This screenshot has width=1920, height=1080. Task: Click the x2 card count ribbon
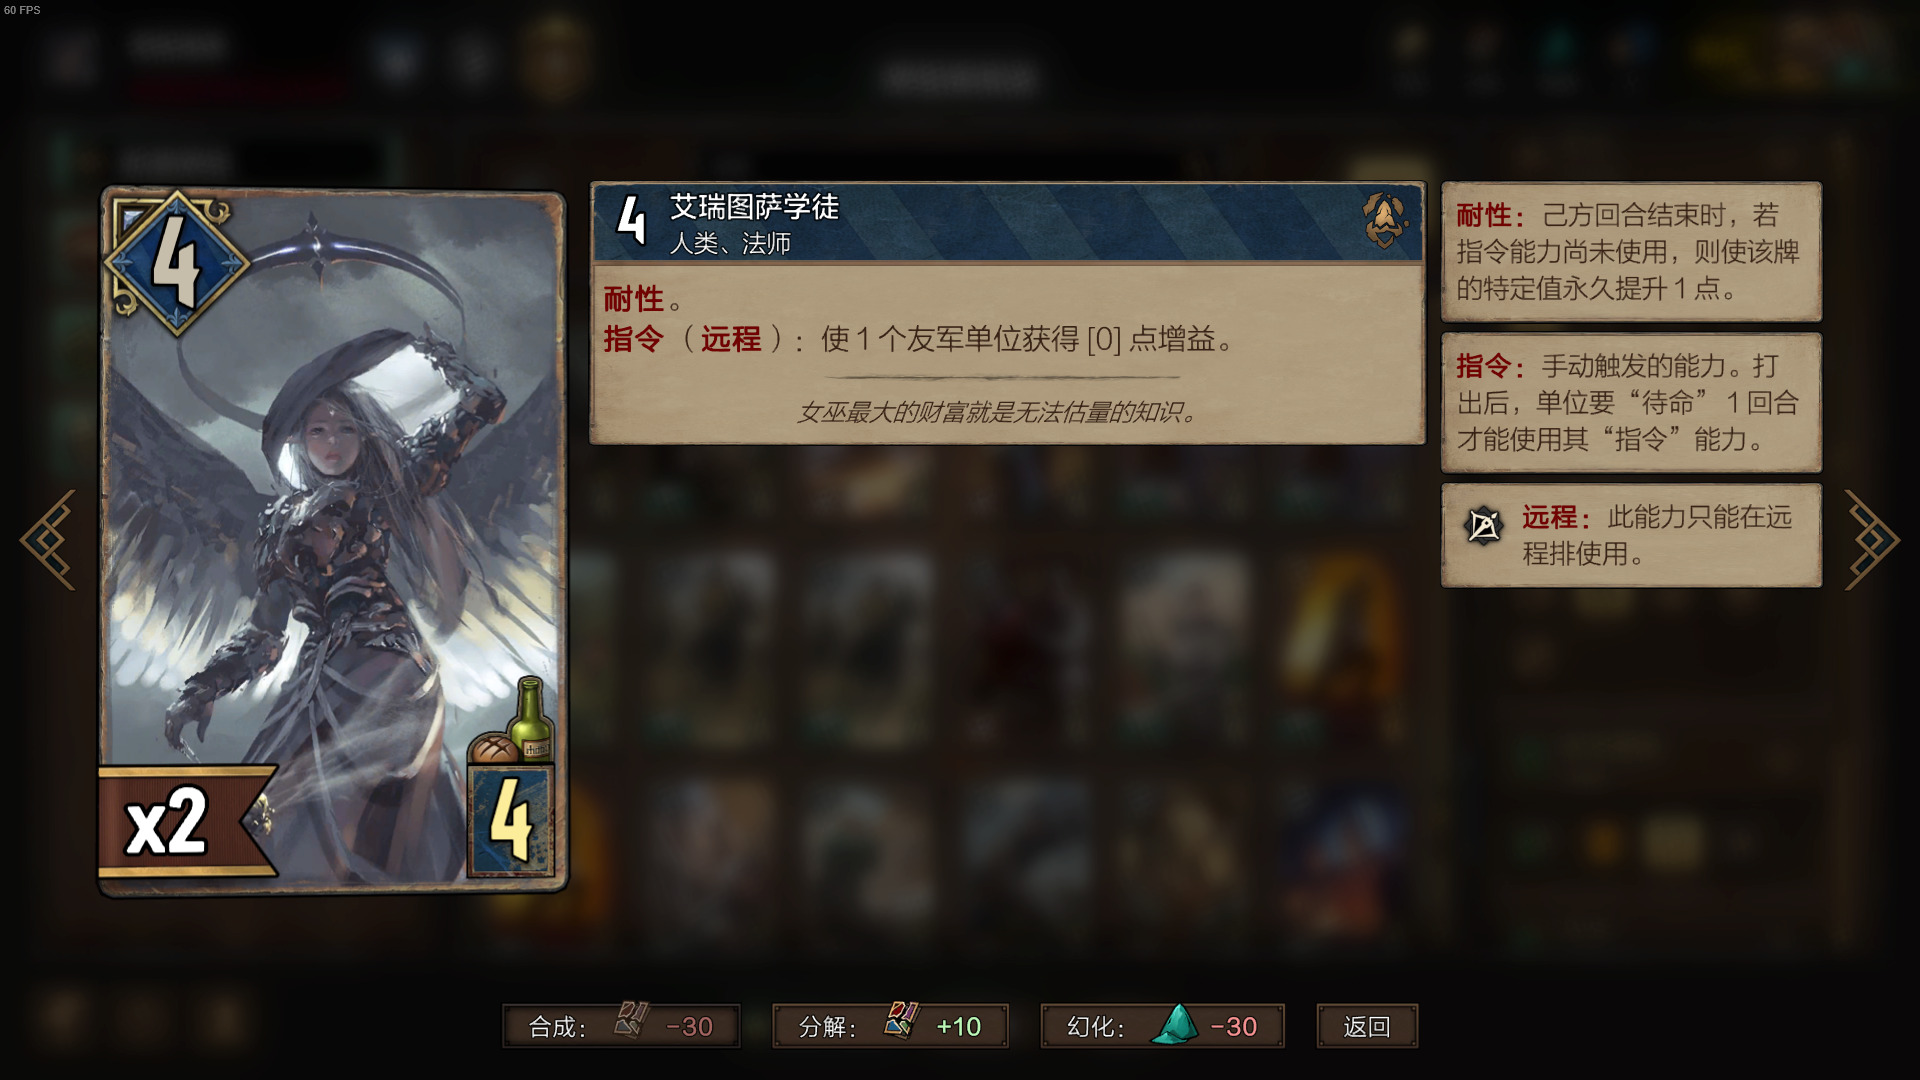point(187,822)
